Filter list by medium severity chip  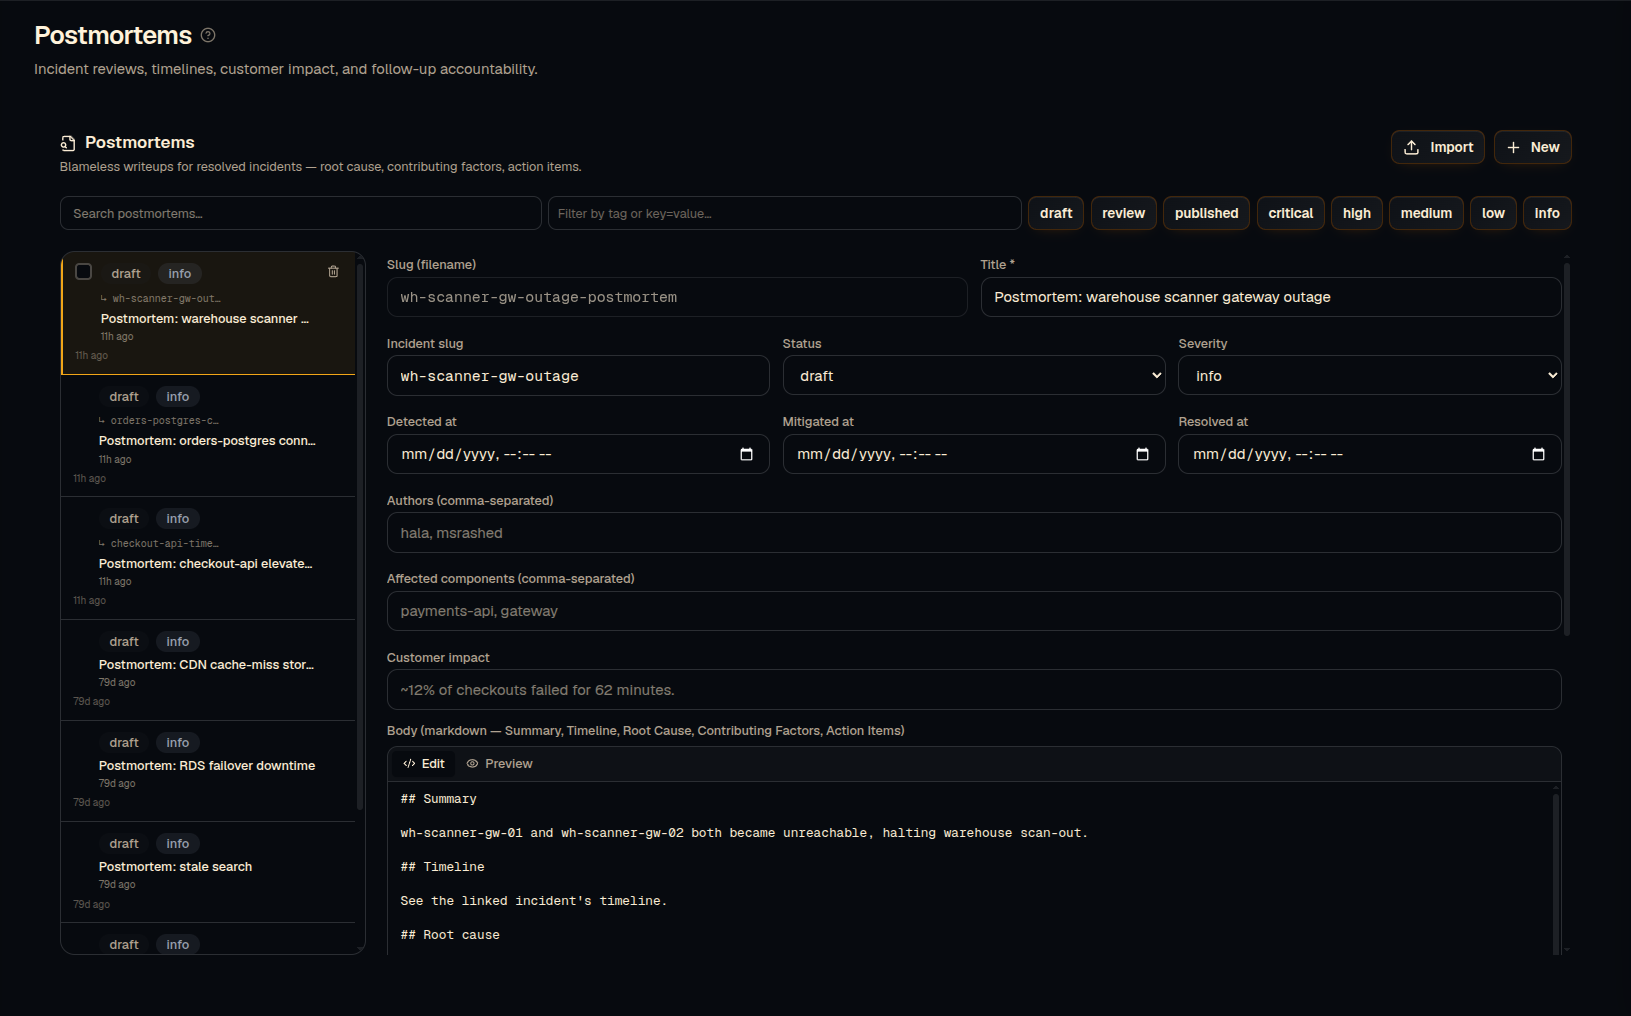click(x=1426, y=213)
